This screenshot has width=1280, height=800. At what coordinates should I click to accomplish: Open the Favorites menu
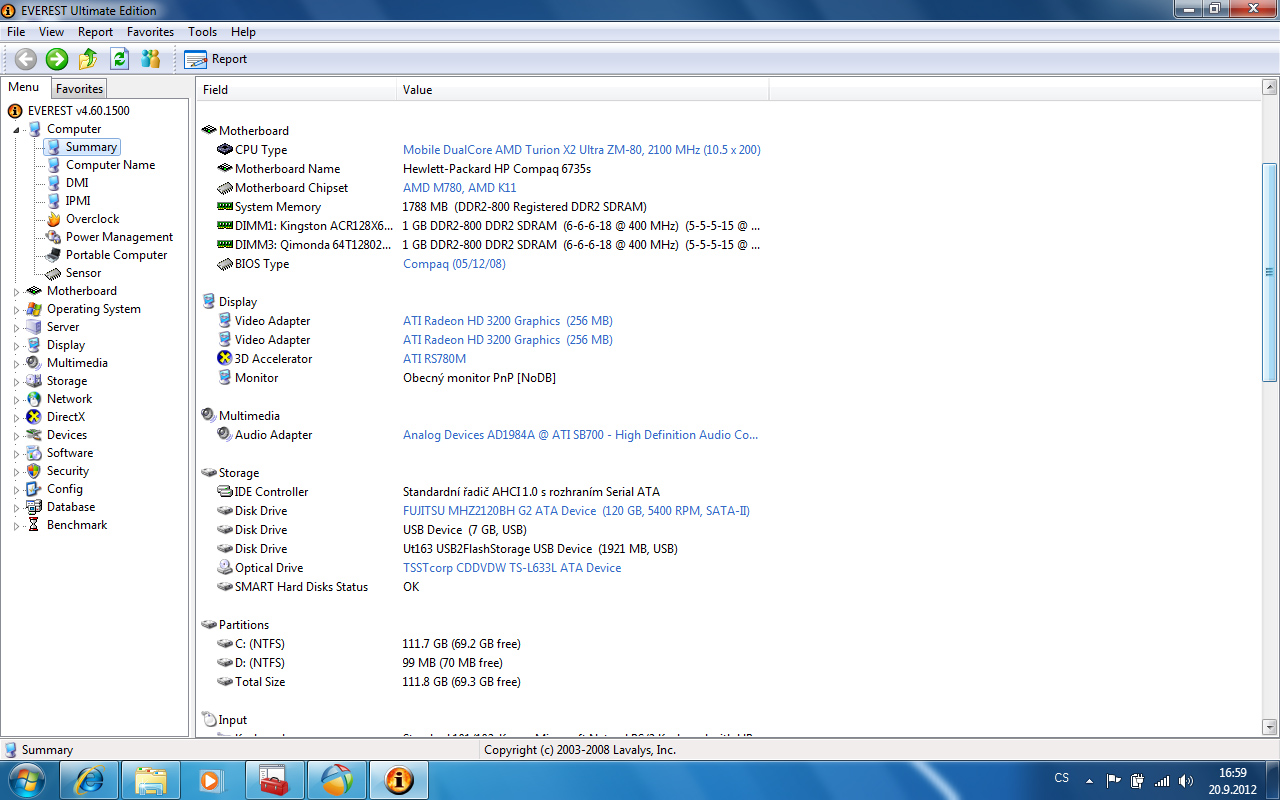pyautogui.click(x=150, y=32)
